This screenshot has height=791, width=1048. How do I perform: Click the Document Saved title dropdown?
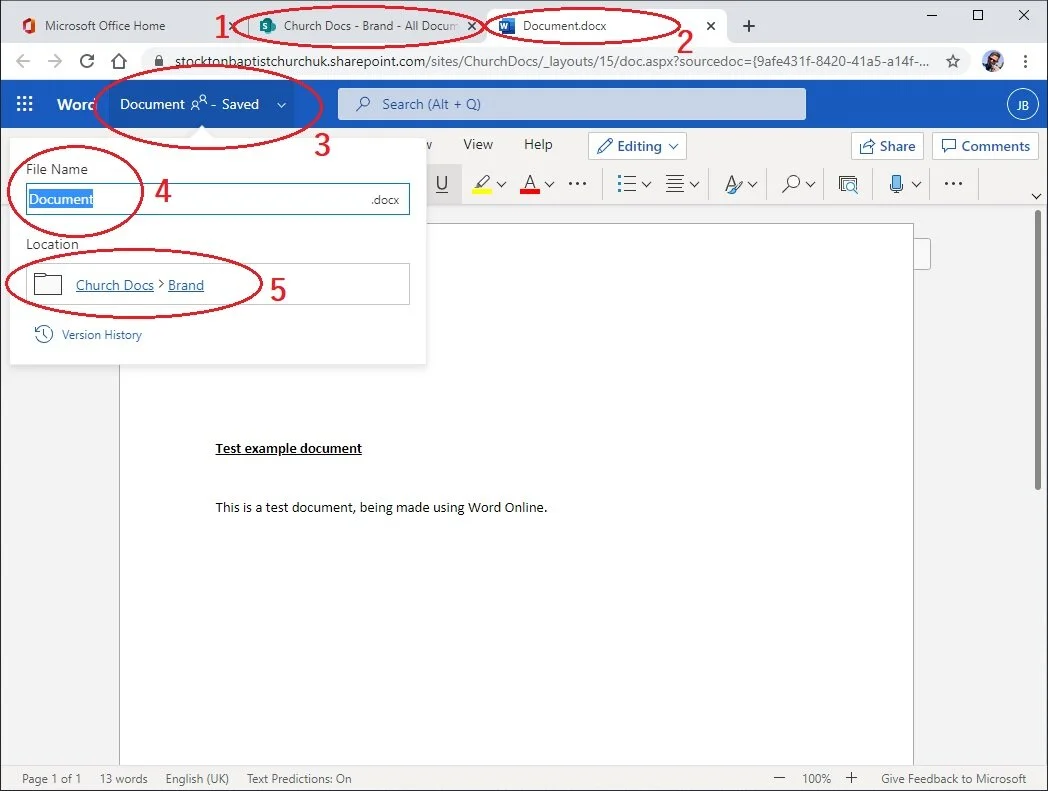click(203, 104)
